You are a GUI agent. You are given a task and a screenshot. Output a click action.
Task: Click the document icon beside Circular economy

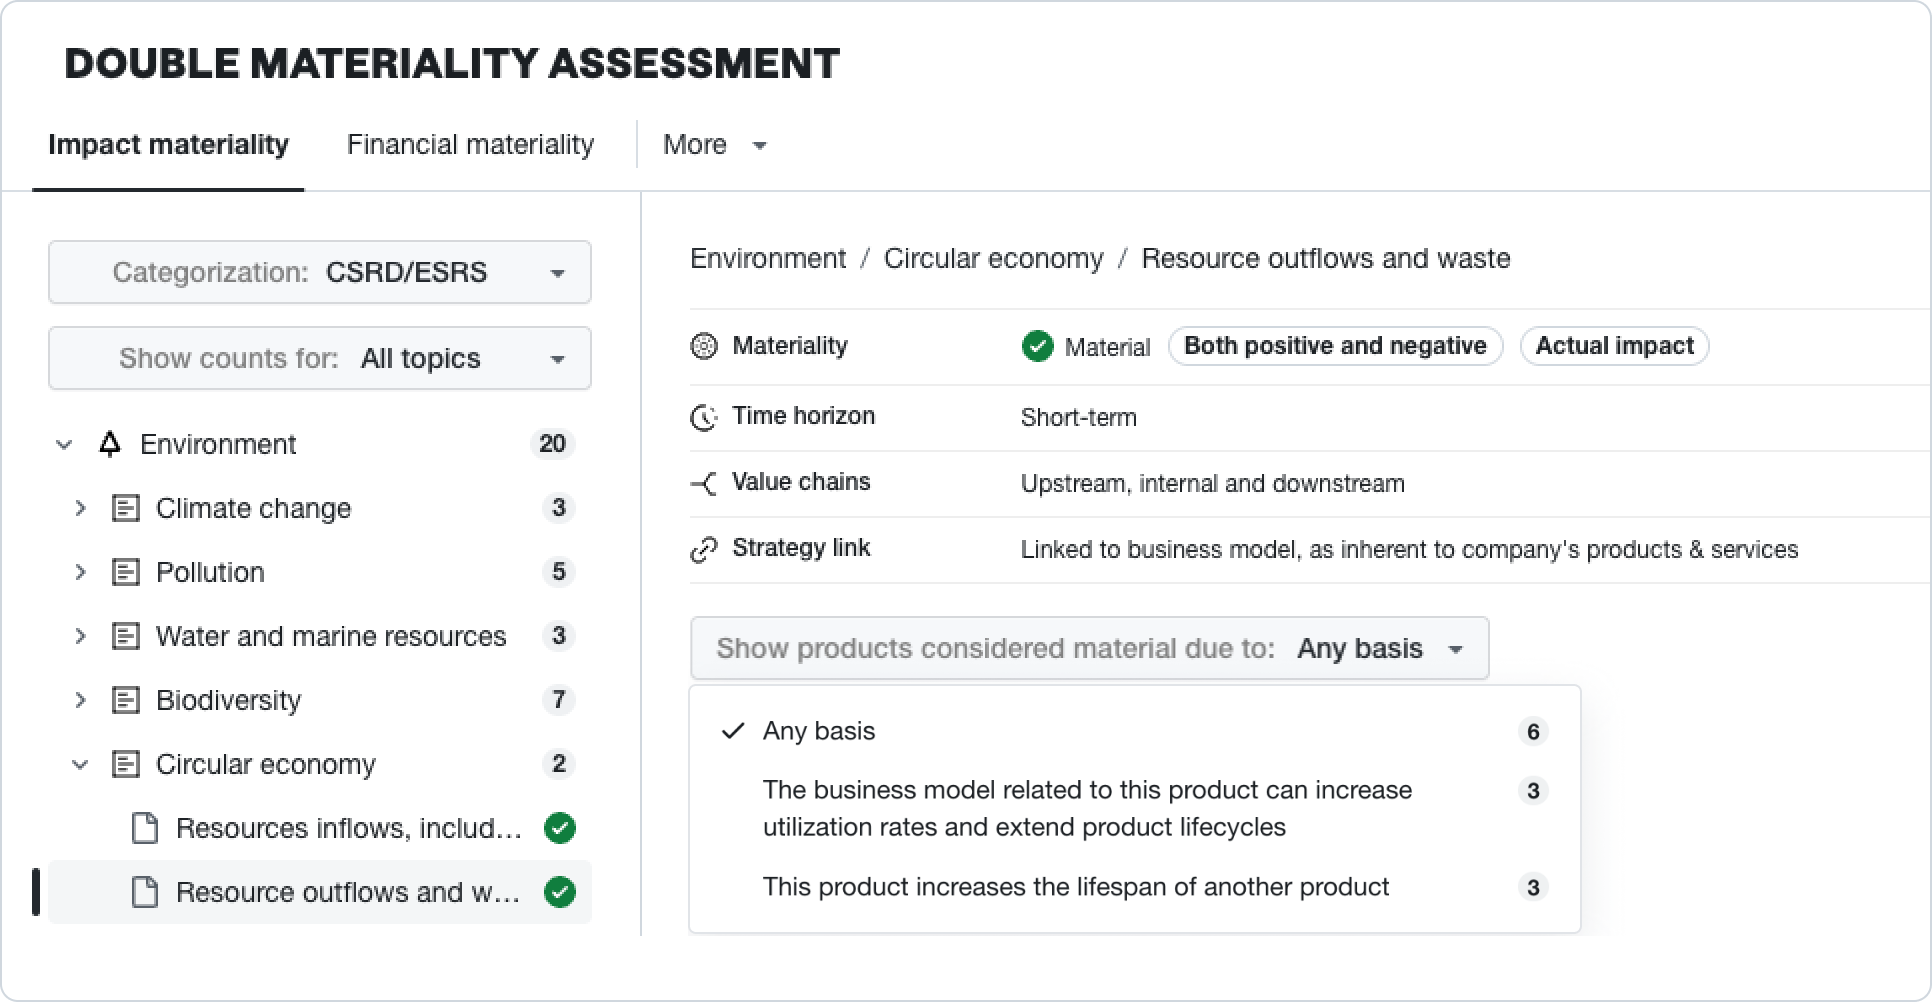(x=127, y=764)
